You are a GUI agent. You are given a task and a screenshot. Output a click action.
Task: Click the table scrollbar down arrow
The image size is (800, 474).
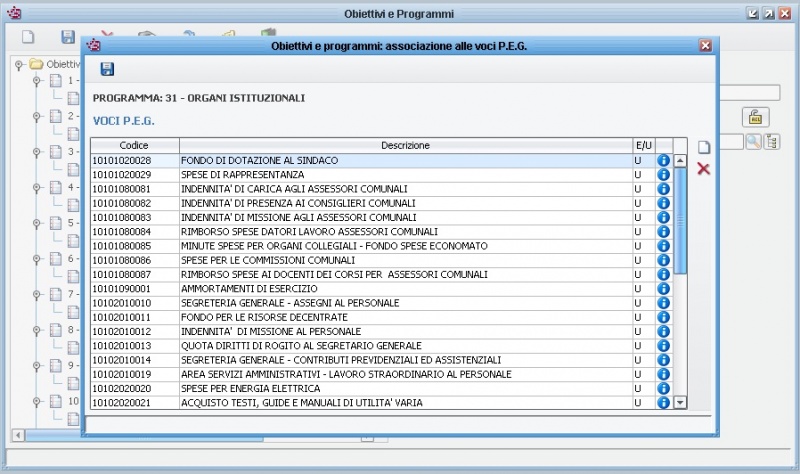pyautogui.click(x=680, y=403)
